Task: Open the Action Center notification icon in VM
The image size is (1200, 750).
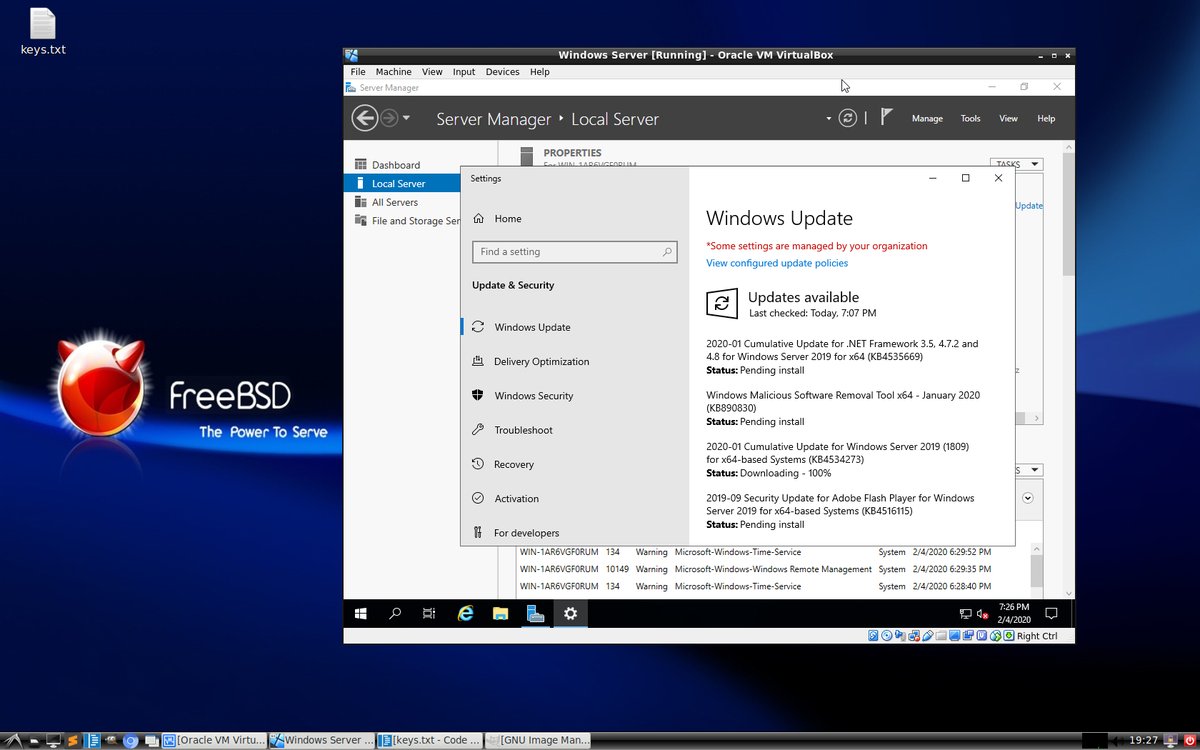Action: pyautogui.click(x=1051, y=614)
